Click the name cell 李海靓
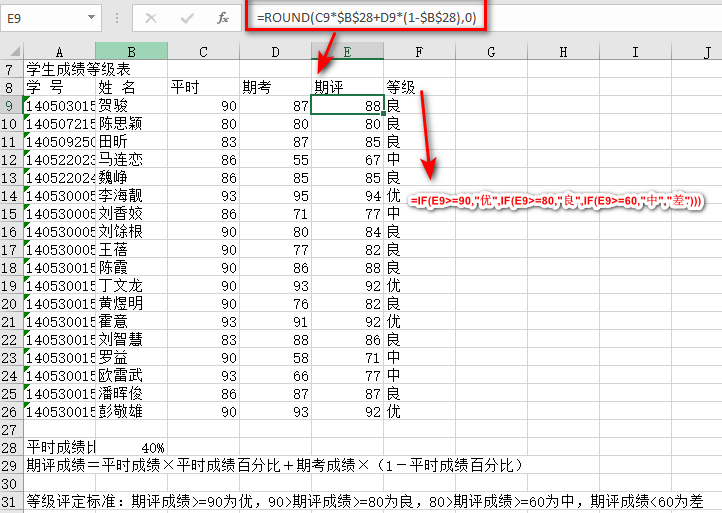Viewport: 722px width, 513px height. 131,196
